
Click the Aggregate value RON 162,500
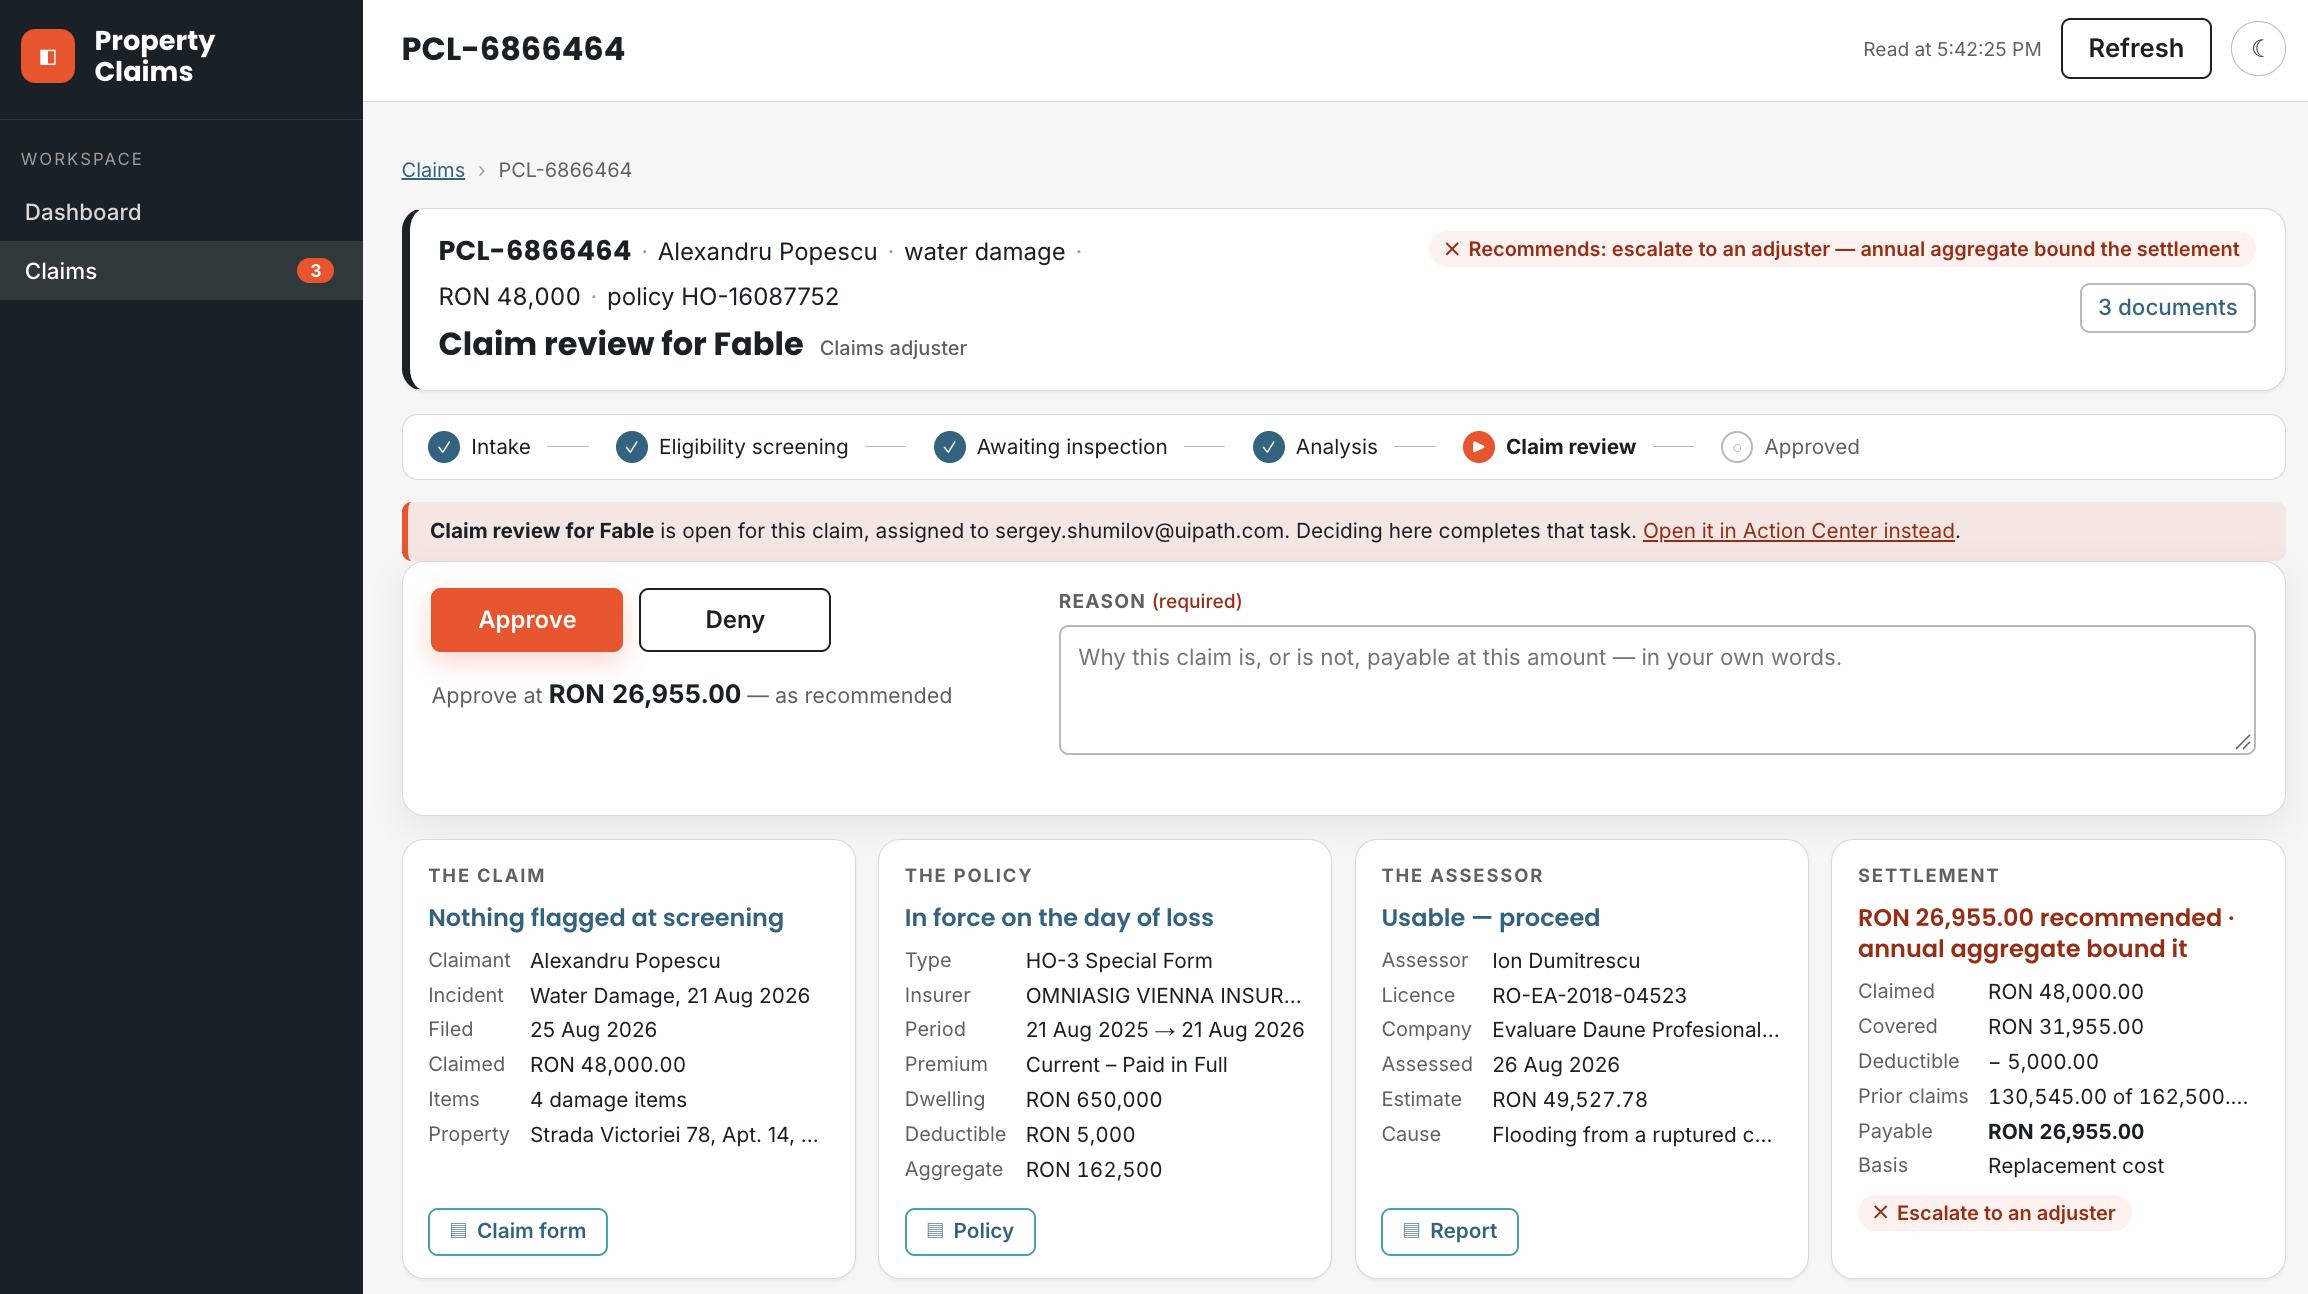1094,1170
